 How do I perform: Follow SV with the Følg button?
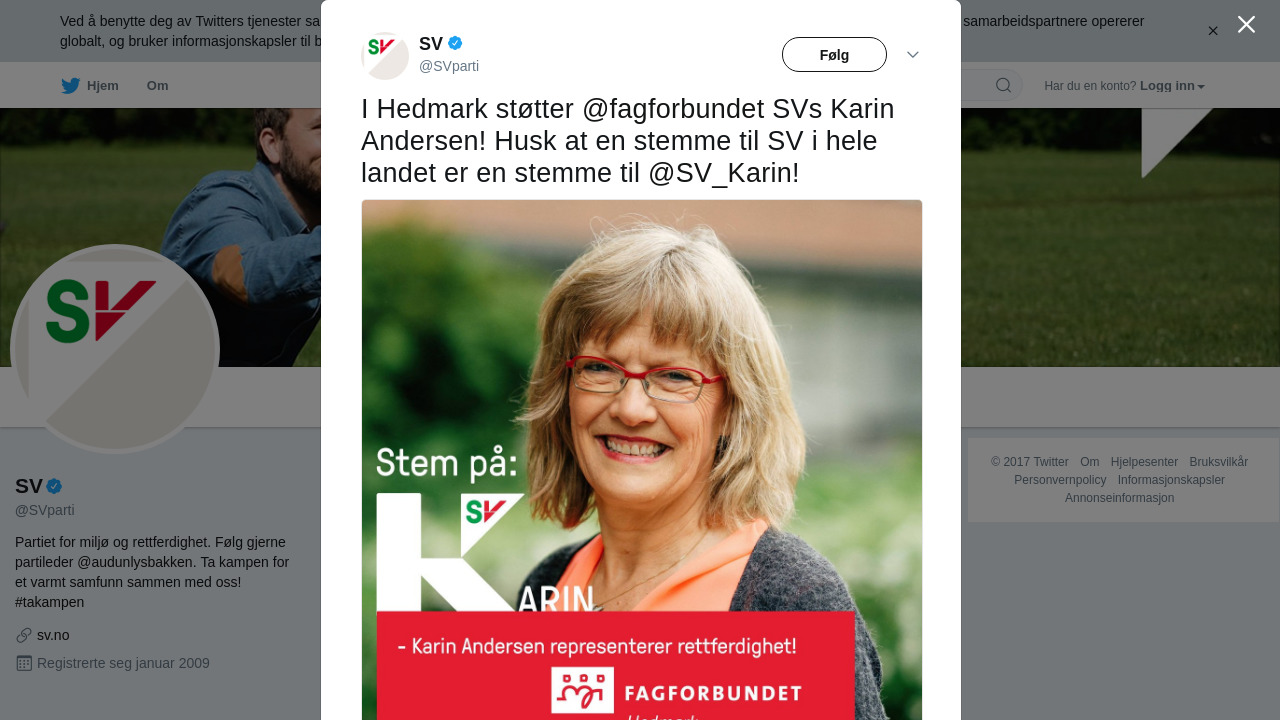click(x=834, y=55)
